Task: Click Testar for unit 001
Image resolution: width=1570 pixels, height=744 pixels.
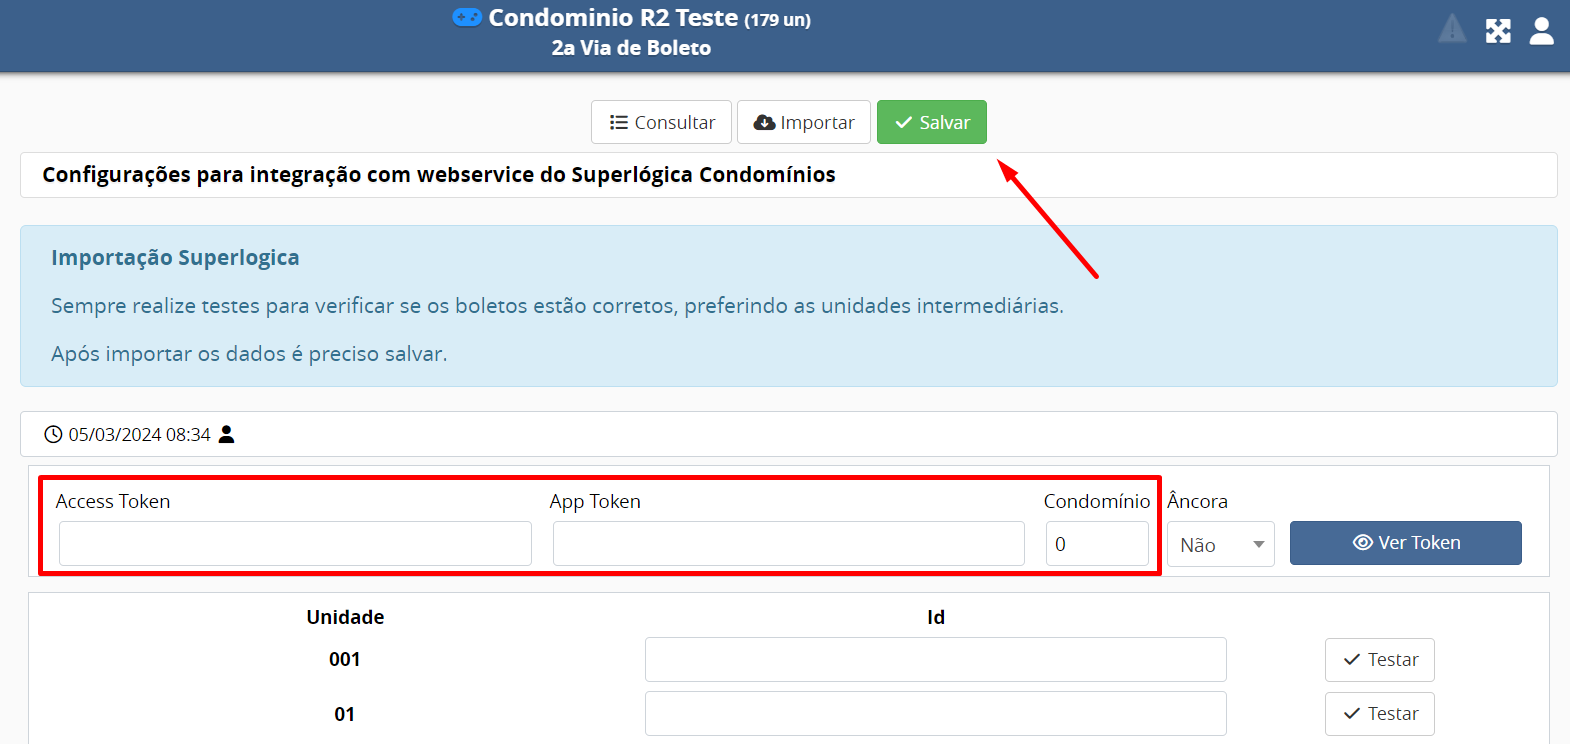Action: click(1380, 660)
